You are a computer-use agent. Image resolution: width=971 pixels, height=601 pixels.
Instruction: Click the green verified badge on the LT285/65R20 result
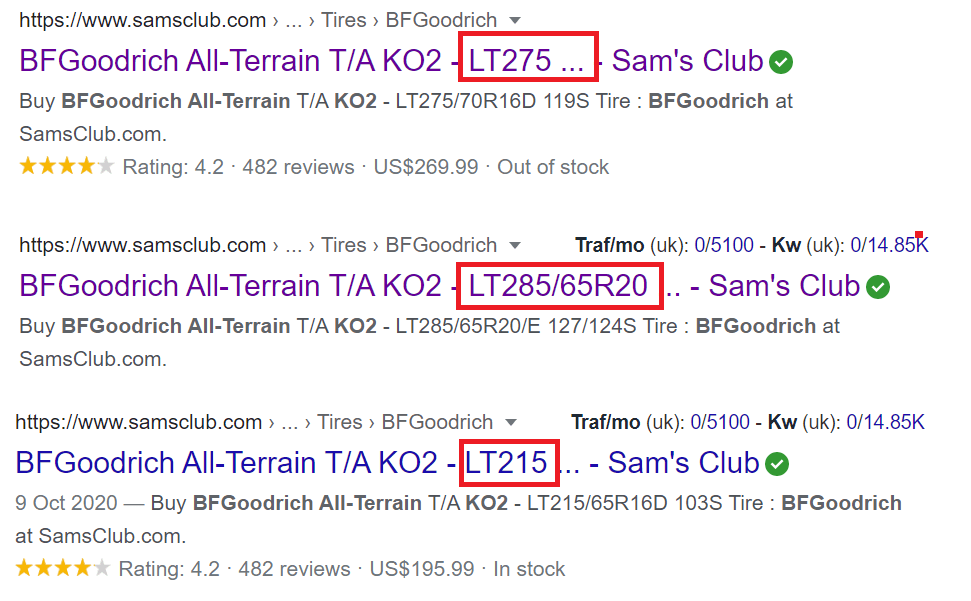(x=878, y=287)
